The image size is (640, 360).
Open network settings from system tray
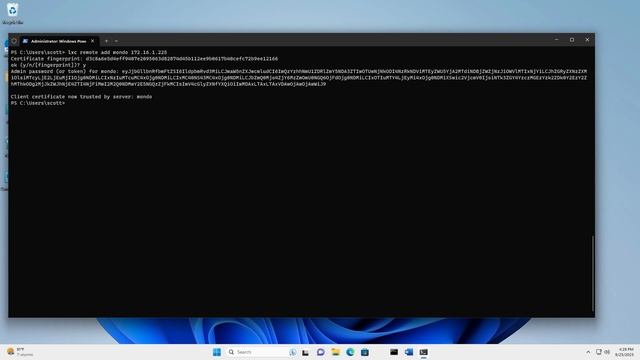[598, 352]
